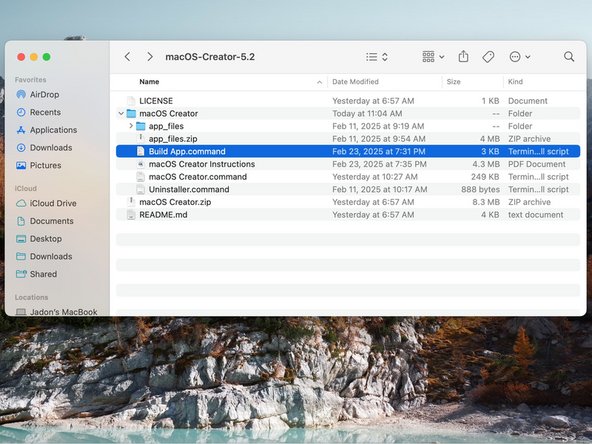Open the ellipsis action menu
The width and height of the screenshot is (592, 444).
520,57
